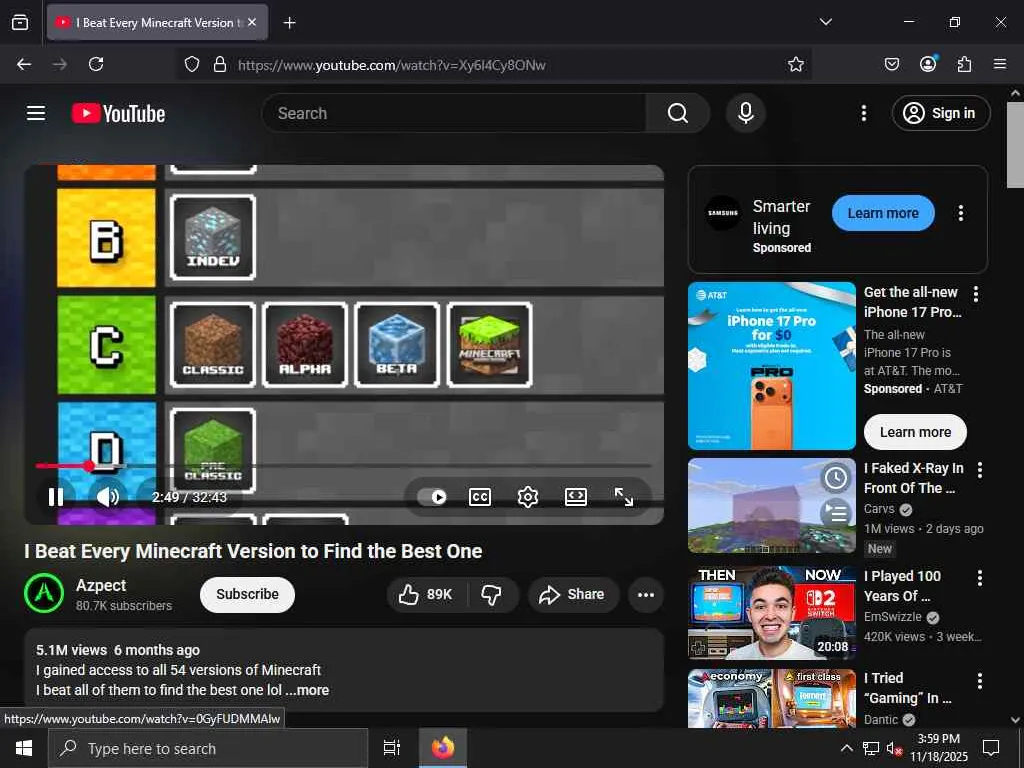1024x768 pixels.
Task: Bookmark this page with star
Action: click(x=795, y=64)
